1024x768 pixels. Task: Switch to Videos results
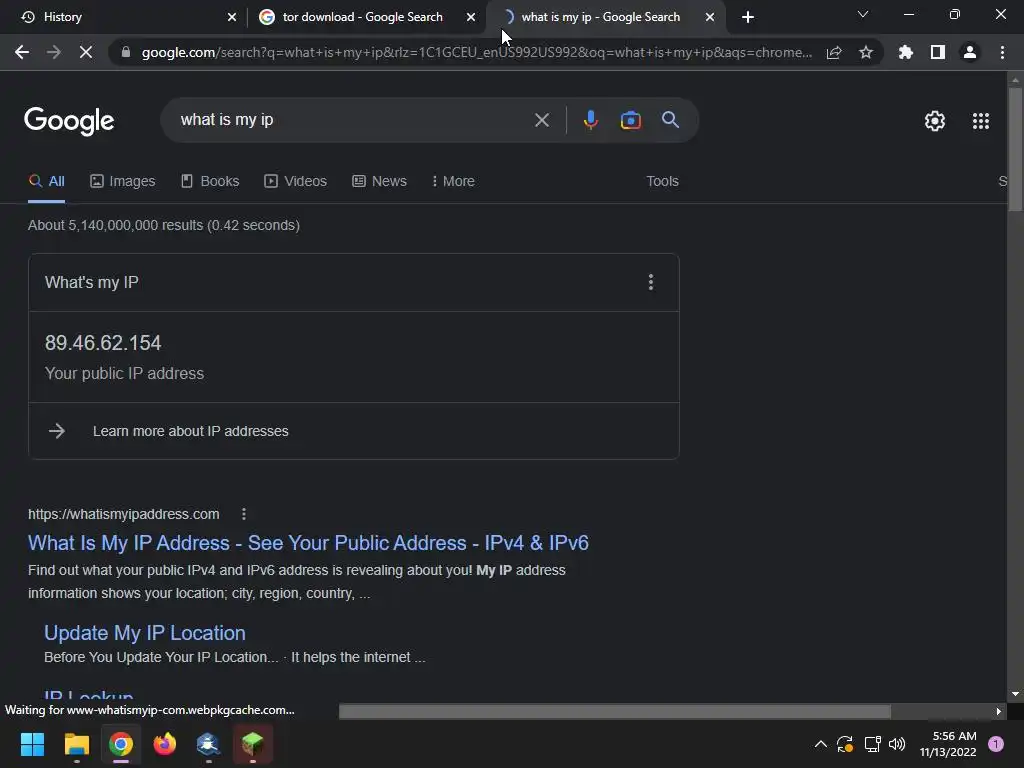pos(296,181)
